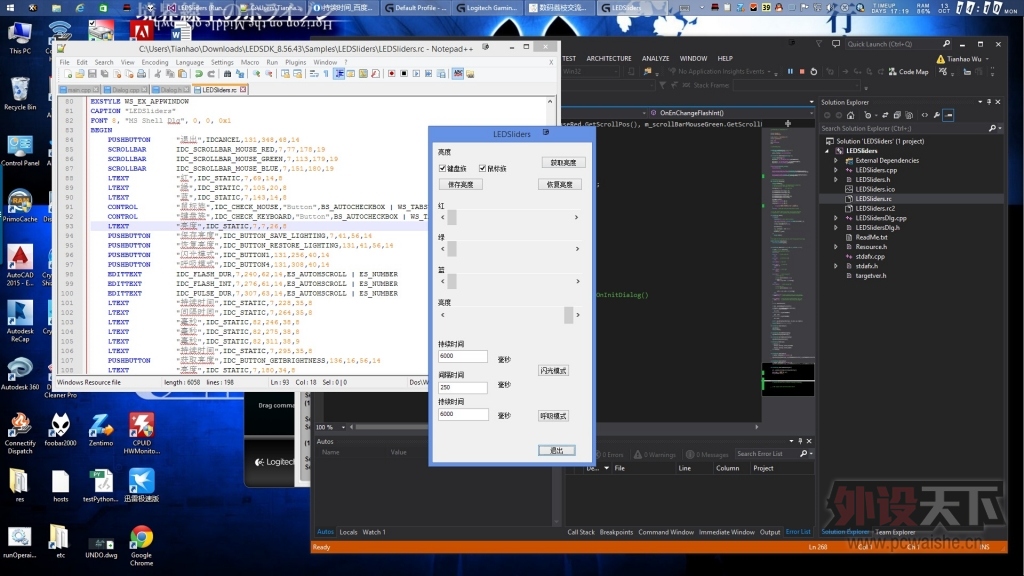The width and height of the screenshot is (1024, 576).
Task: Click the Playback macro icon in Notepad++
Action: (x=417, y=74)
